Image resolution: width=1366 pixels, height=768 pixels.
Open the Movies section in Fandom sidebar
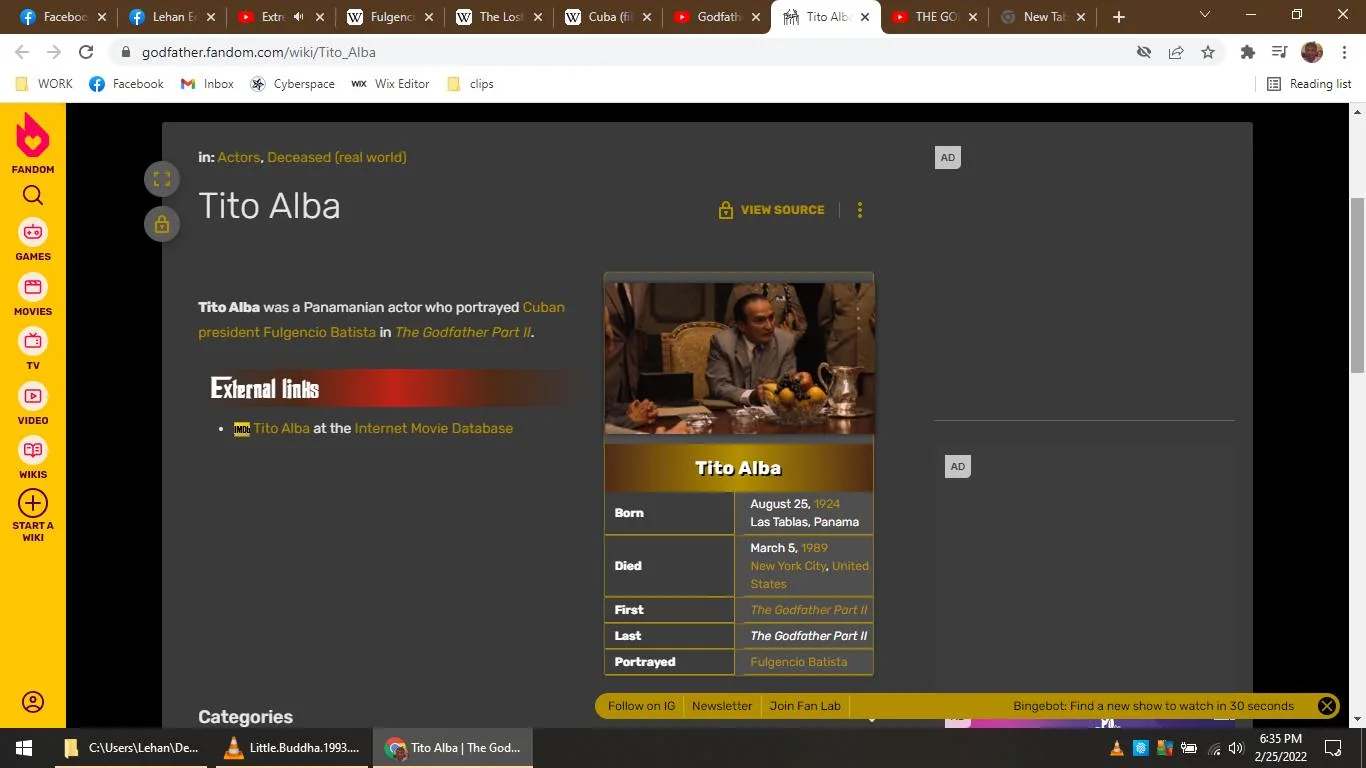33,295
